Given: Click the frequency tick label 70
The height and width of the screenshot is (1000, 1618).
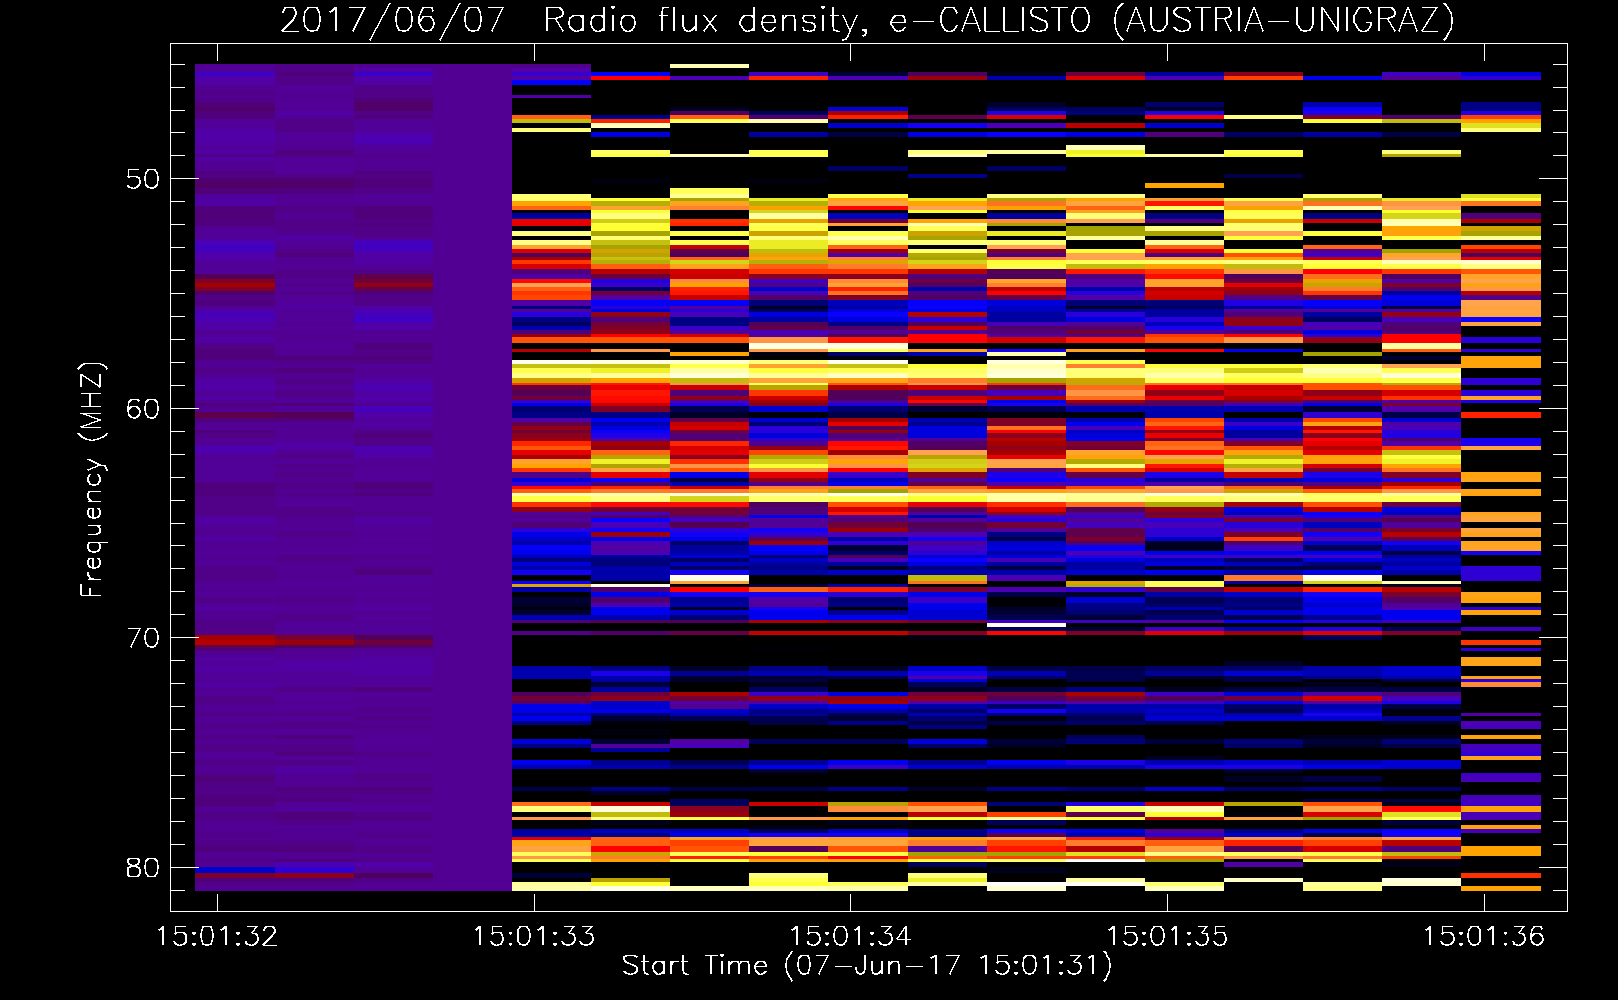Looking at the screenshot, I should coord(143,638).
